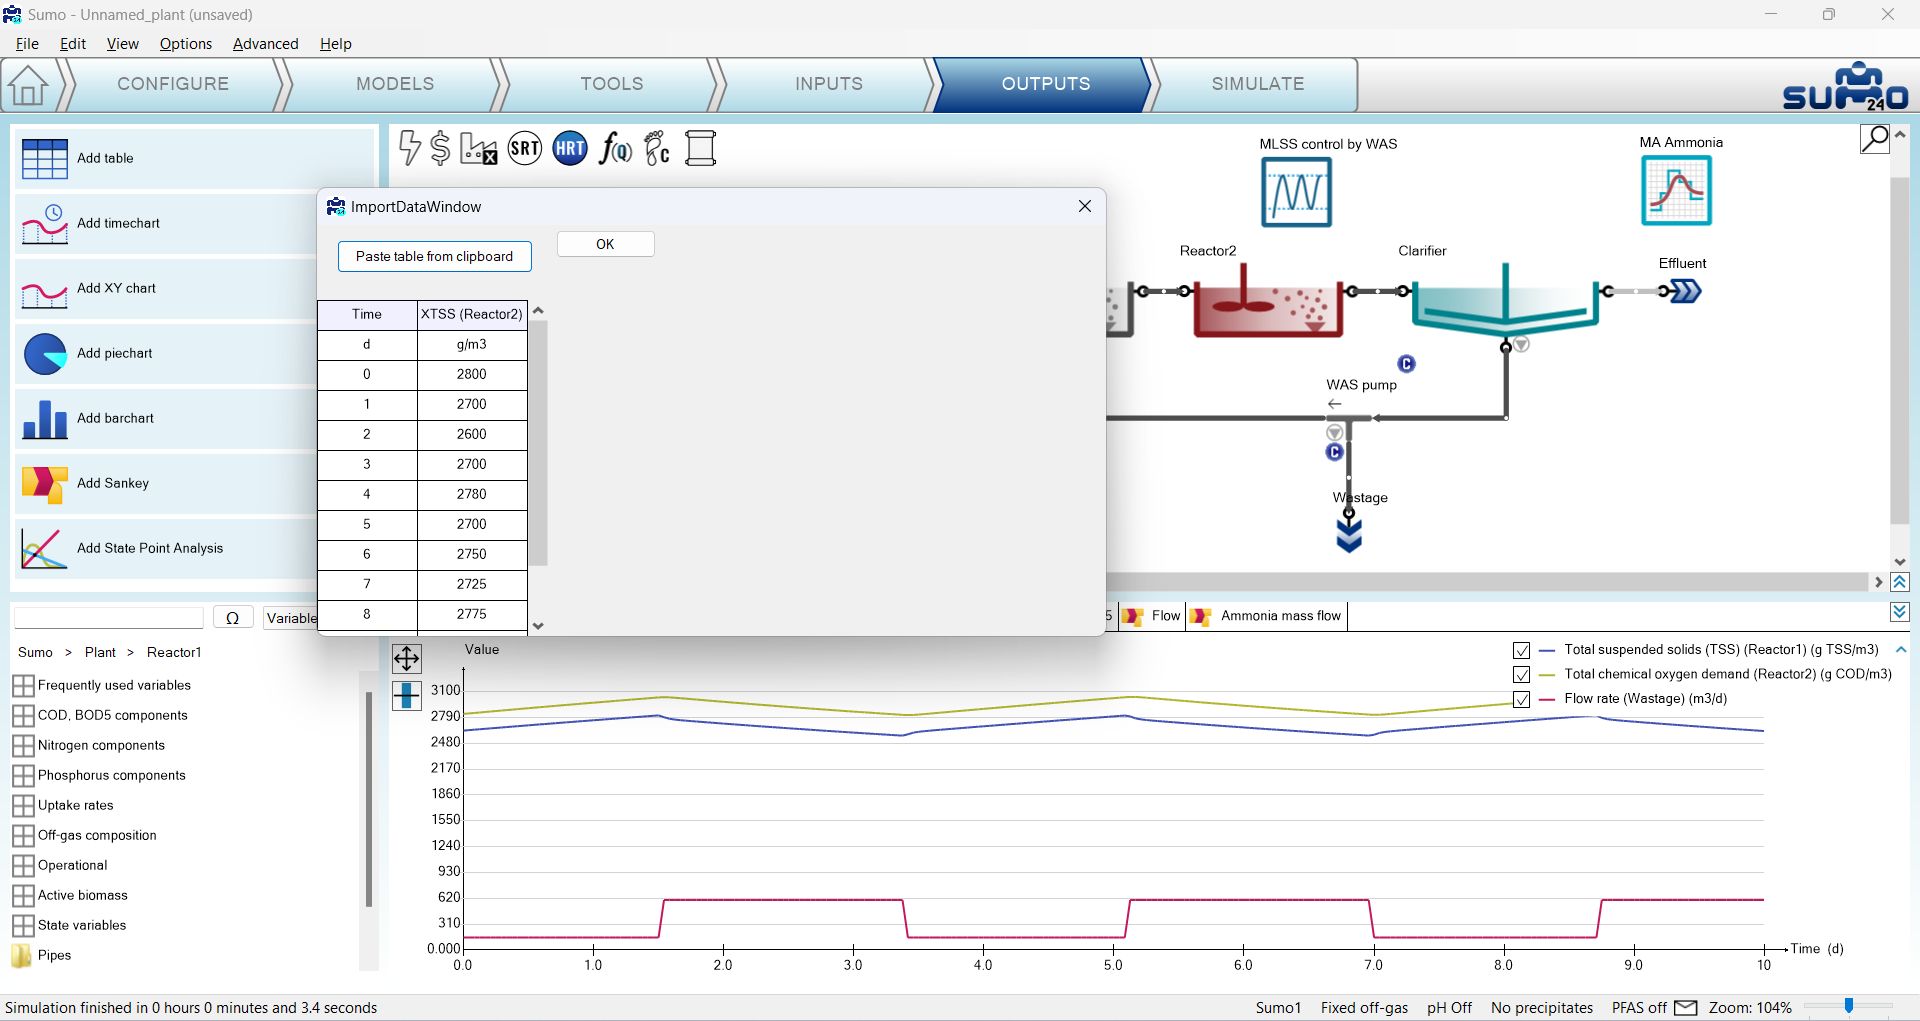Viewport: 1920px width, 1021px height.
Task: Click the Add Sankey icon
Action: coord(45,484)
